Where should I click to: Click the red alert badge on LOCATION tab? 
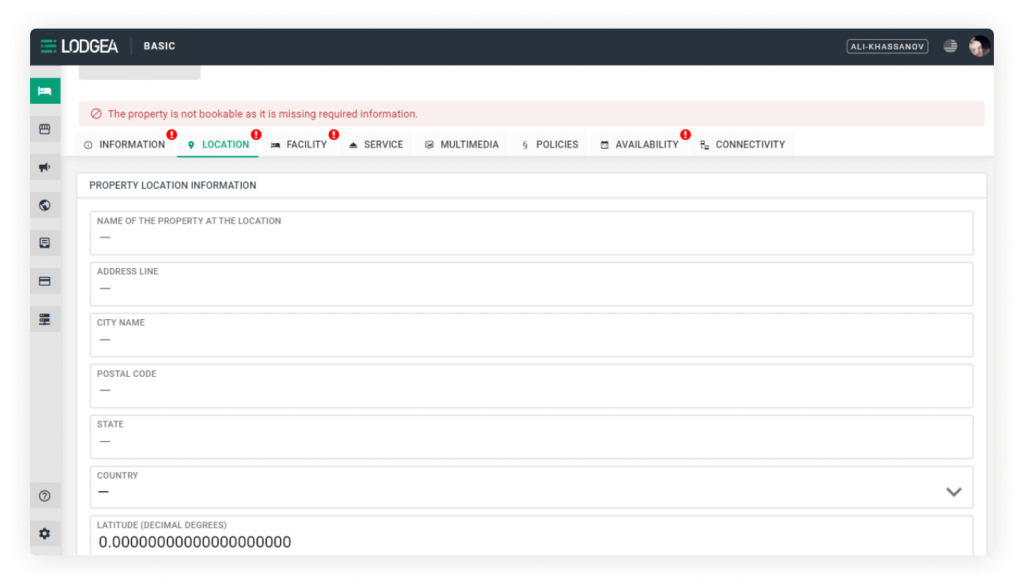pyautogui.click(x=256, y=135)
